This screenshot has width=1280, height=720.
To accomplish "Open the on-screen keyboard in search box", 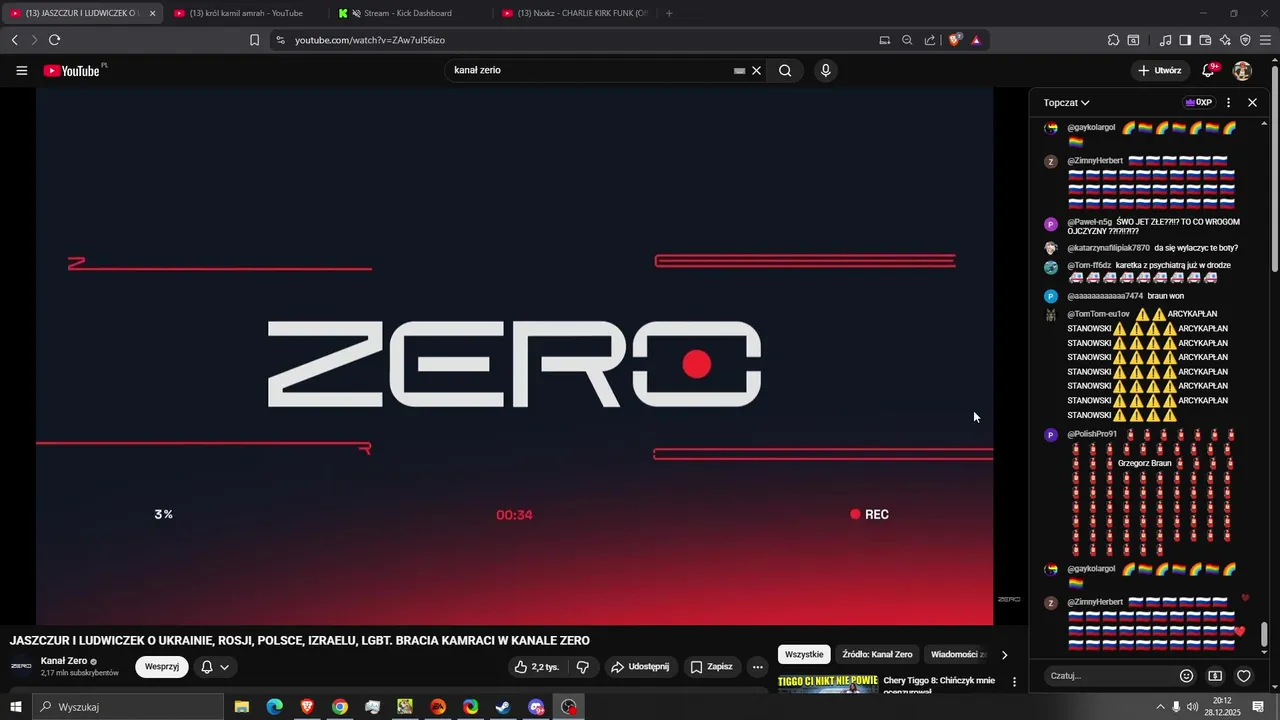I will click(x=739, y=71).
